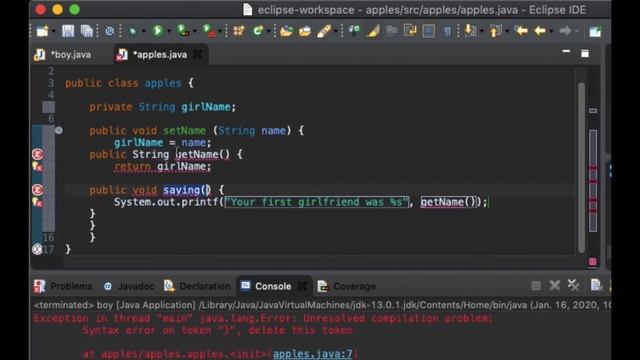Click Remove Launch in the console toolbar

(554, 285)
